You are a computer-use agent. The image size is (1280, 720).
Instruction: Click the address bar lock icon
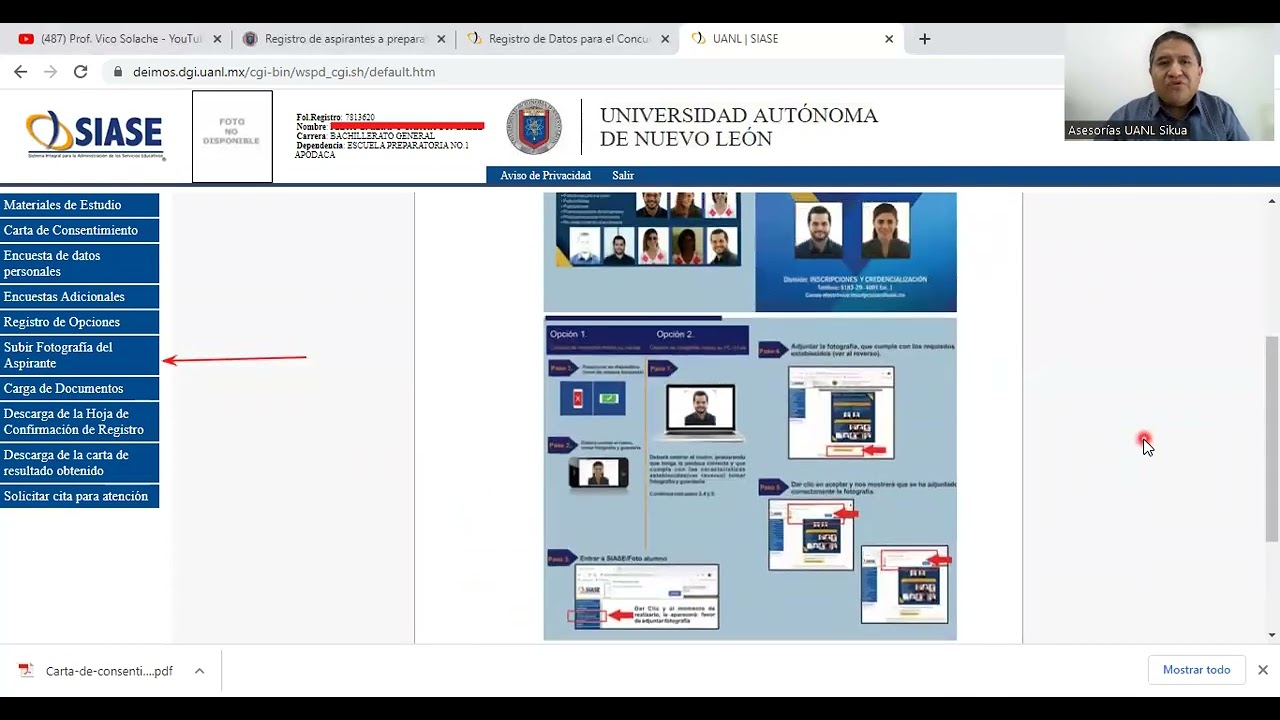coord(118,72)
